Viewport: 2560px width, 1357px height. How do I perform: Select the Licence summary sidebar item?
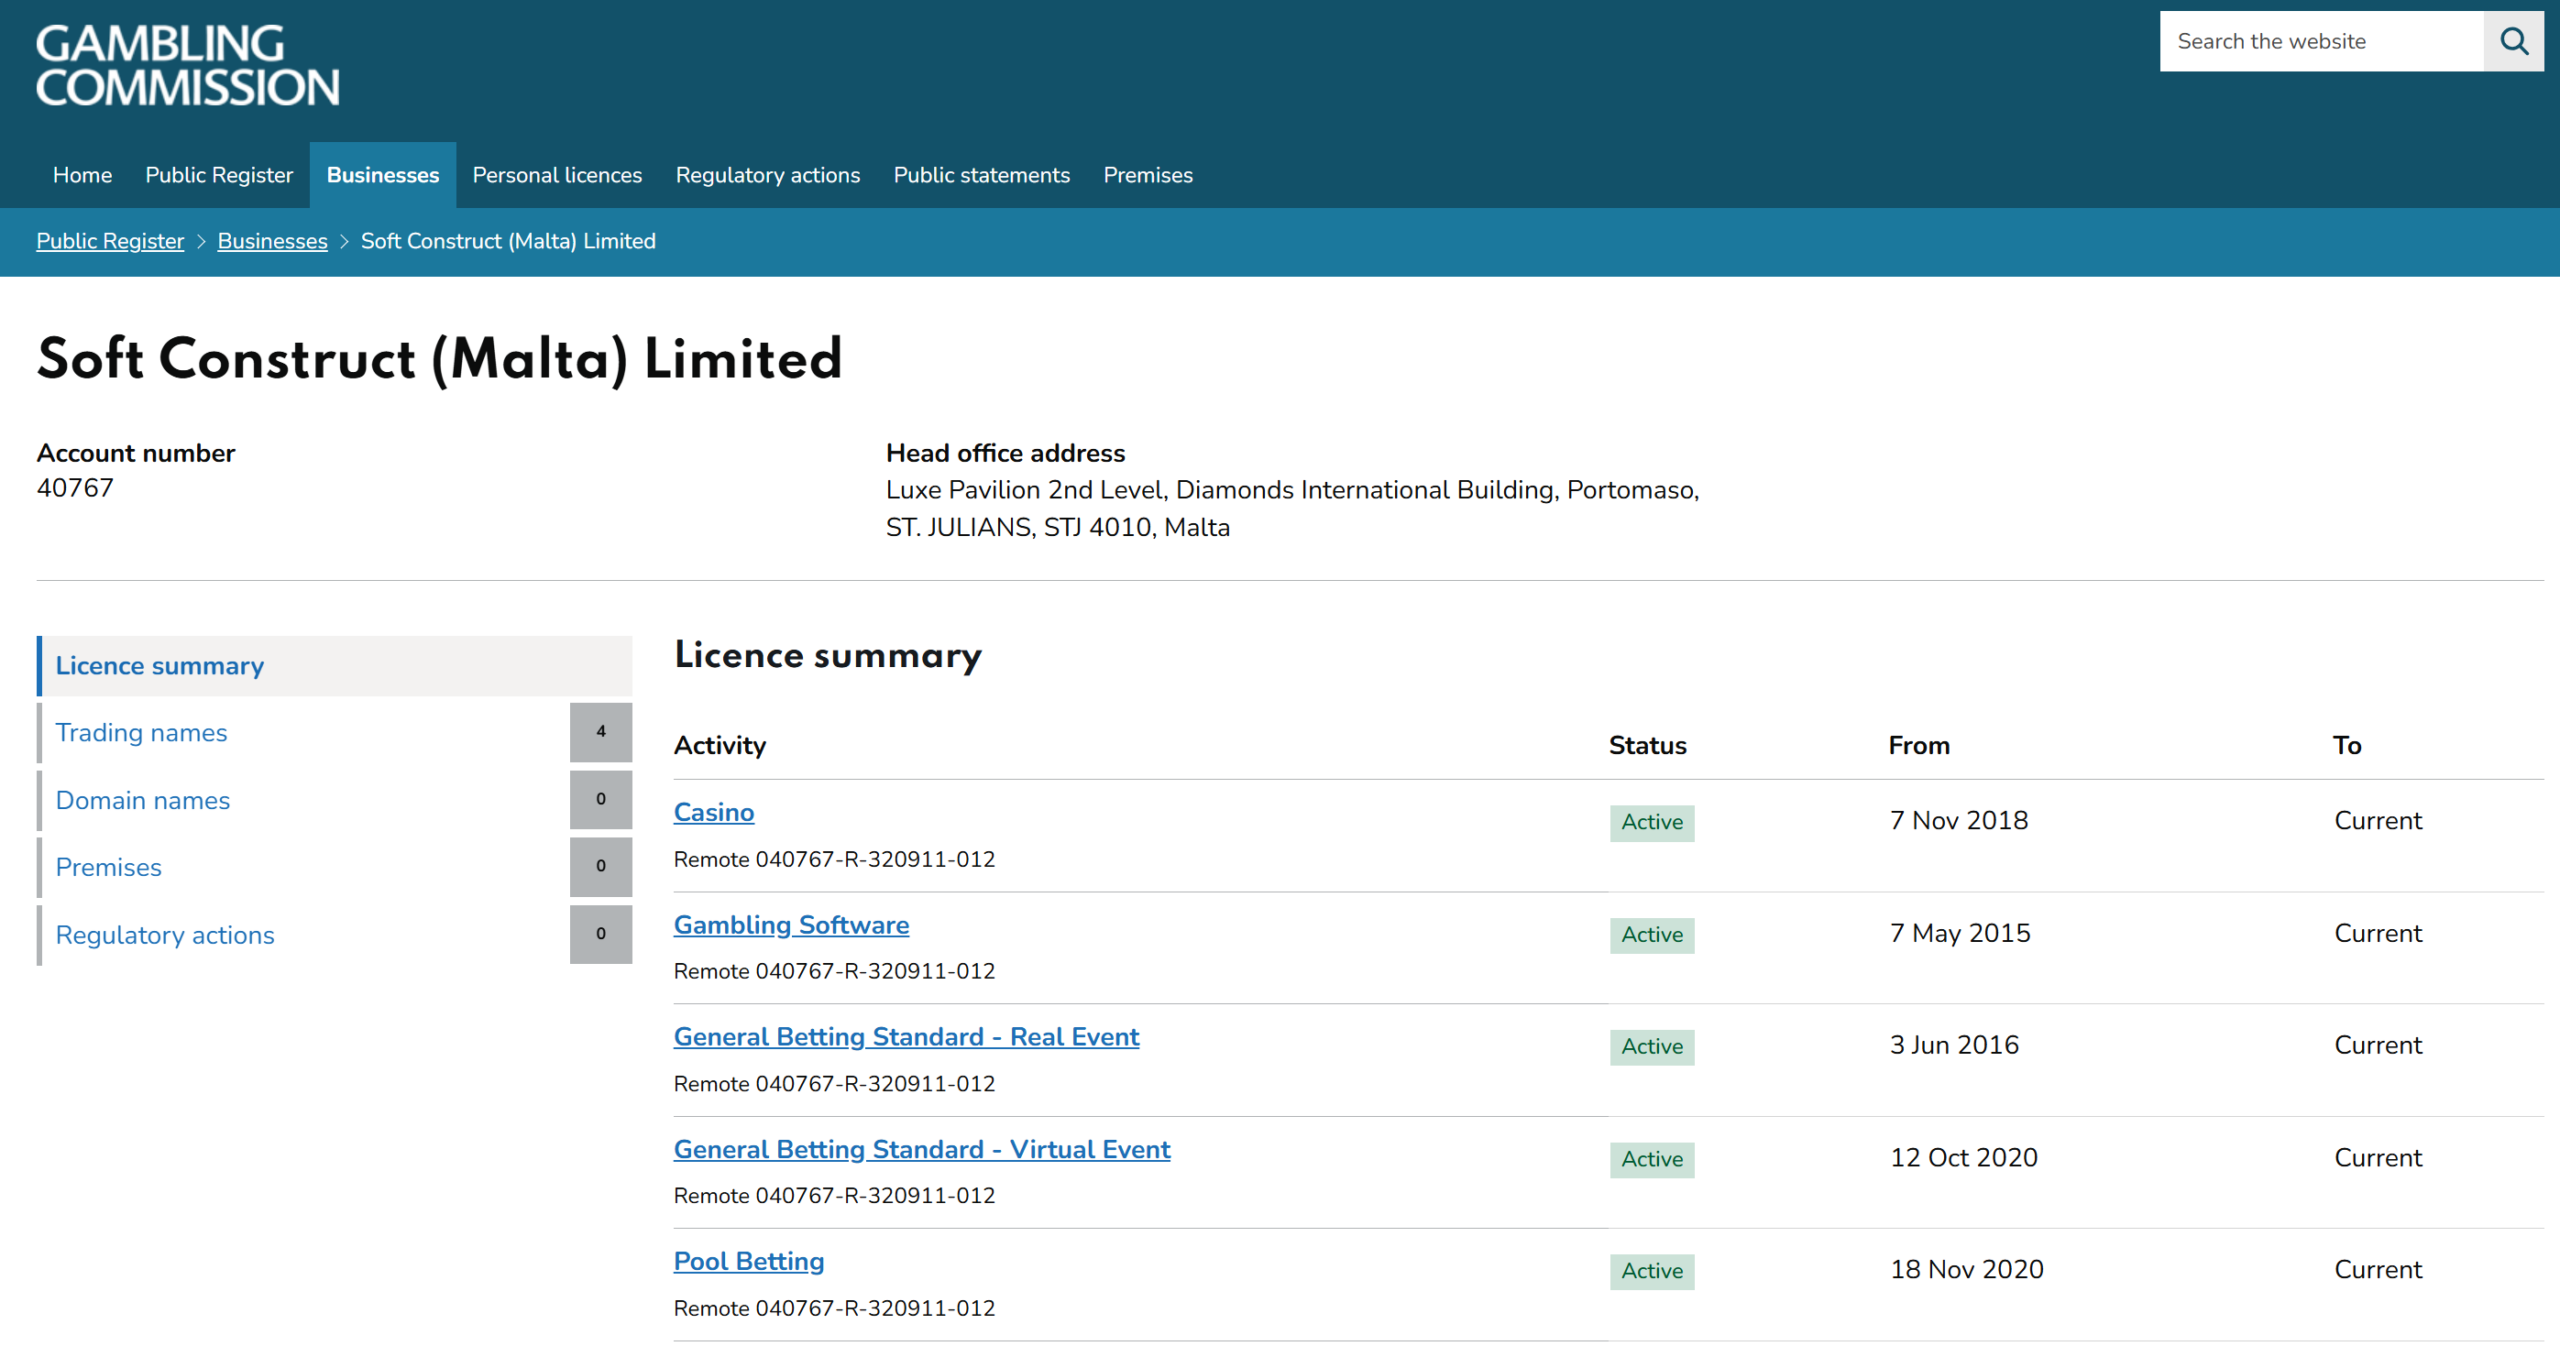[160, 666]
